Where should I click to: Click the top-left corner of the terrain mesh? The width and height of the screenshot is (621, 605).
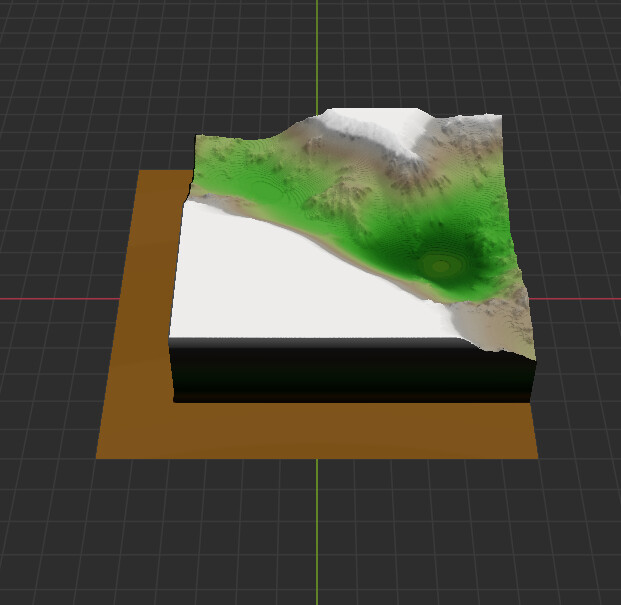[x=195, y=137]
